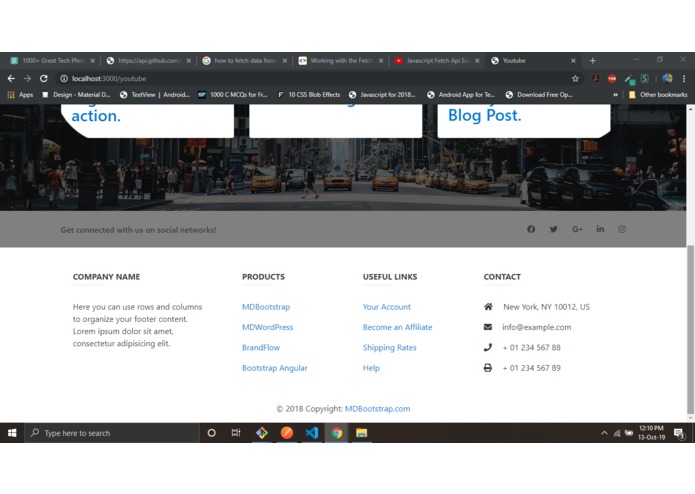
Task: Open the Download Free Op... bookmark
Action: [539, 95]
